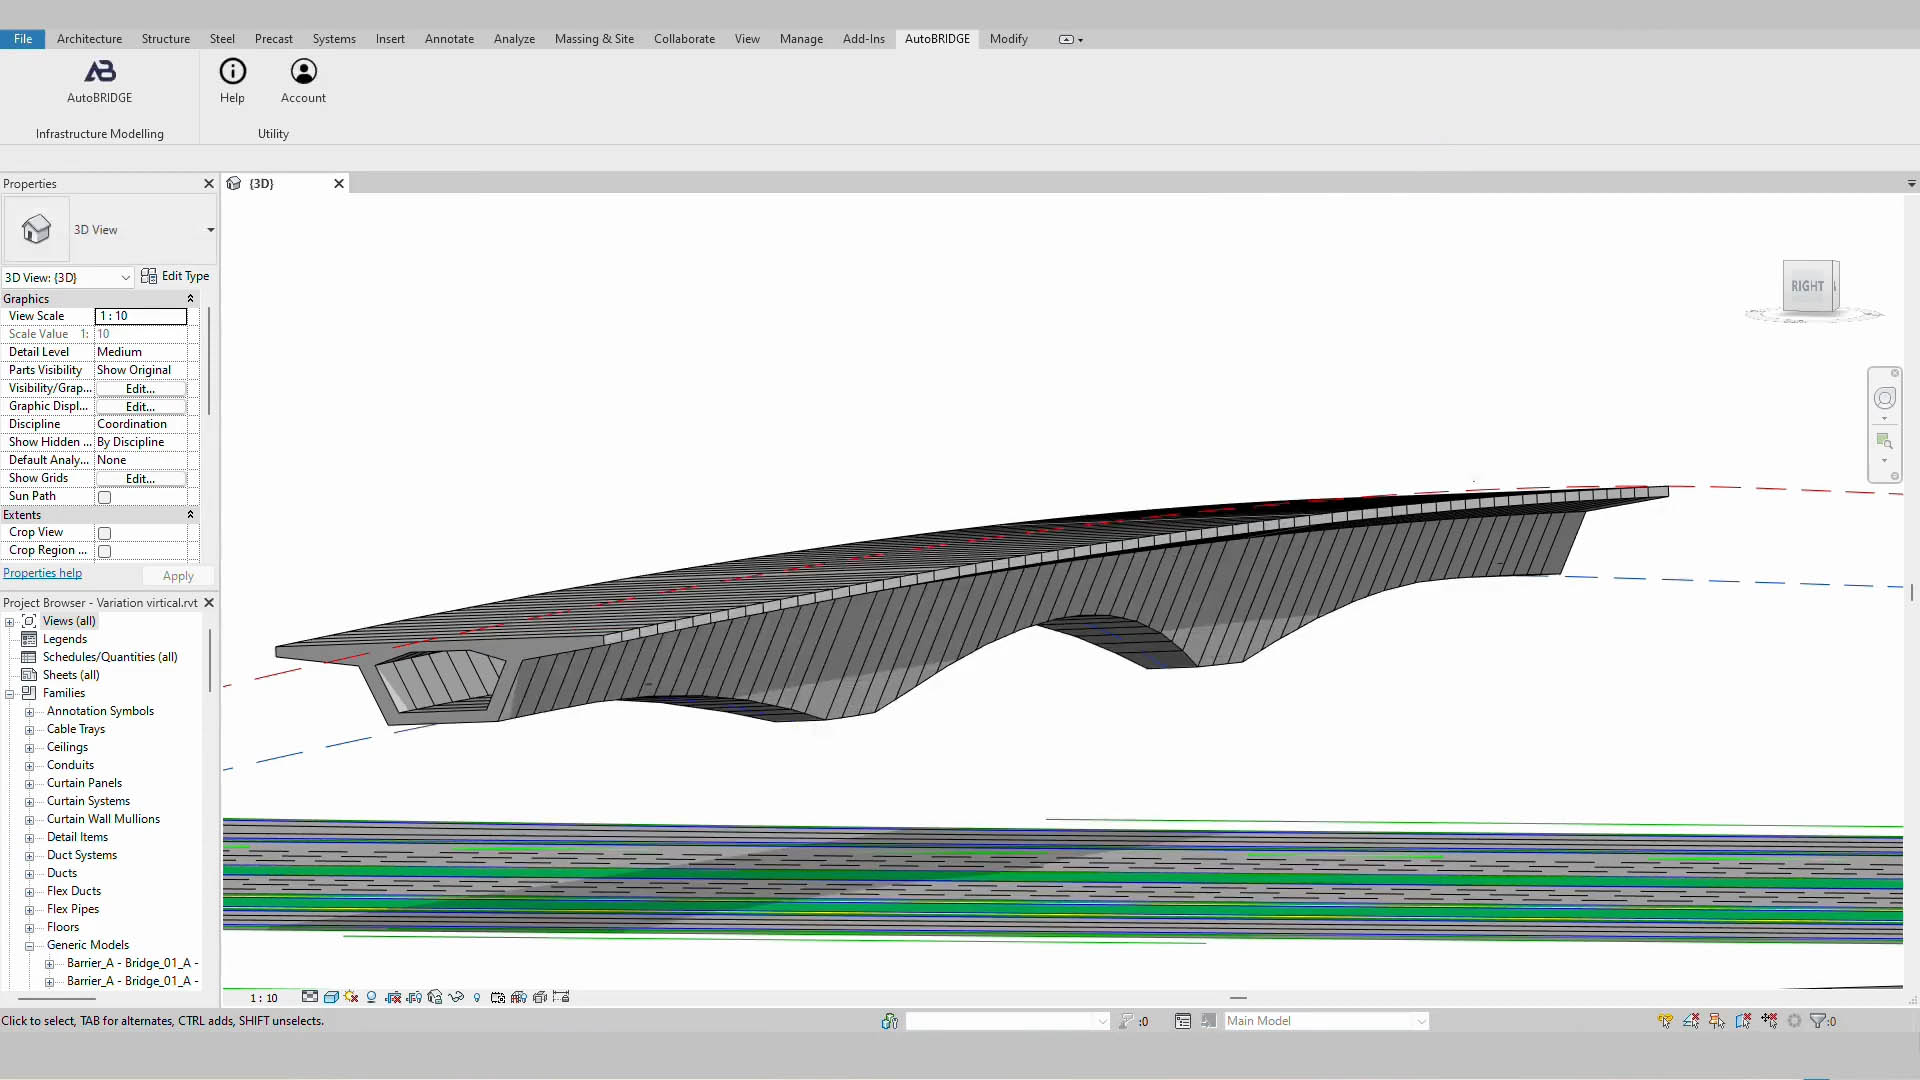Toggle Select Pinned Elements in status bar
The width and height of the screenshot is (1920, 1080).
(1717, 1021)
